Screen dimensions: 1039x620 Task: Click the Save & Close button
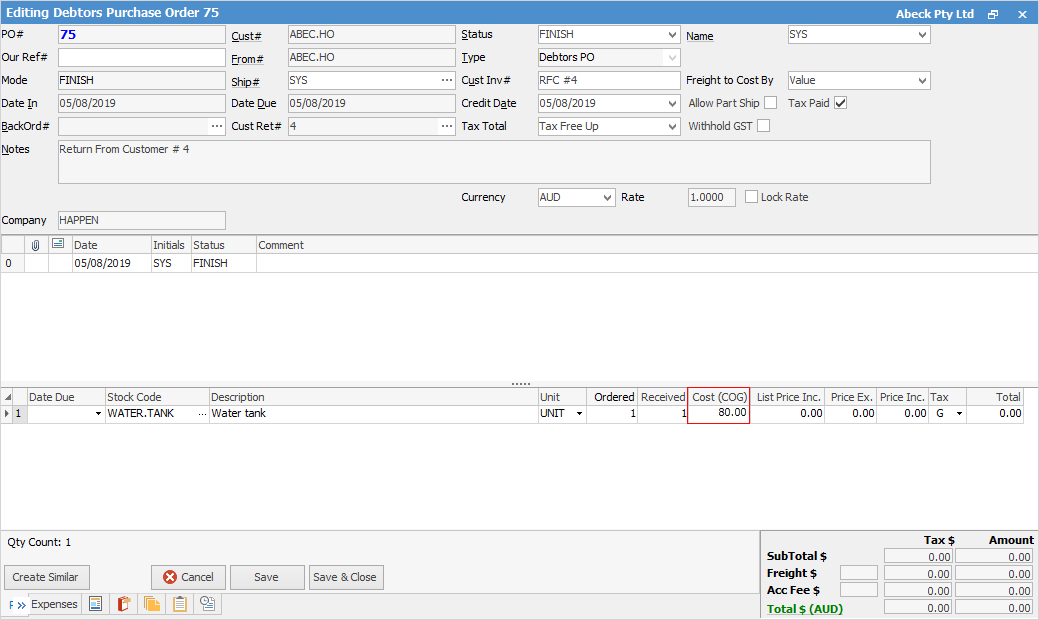(345, 577)
